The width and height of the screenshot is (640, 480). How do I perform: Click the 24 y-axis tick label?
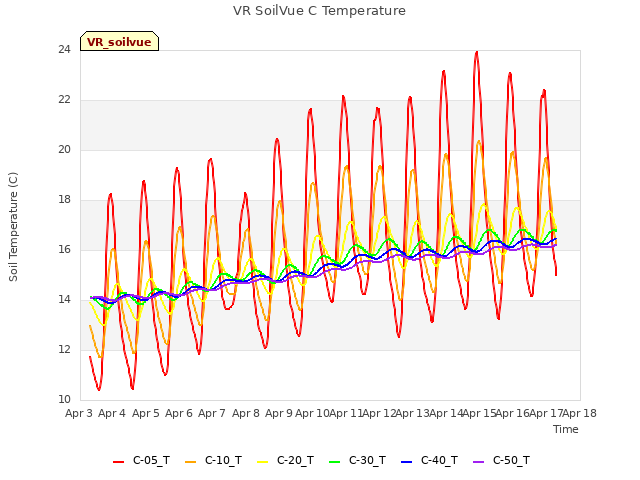coord(64,50)
